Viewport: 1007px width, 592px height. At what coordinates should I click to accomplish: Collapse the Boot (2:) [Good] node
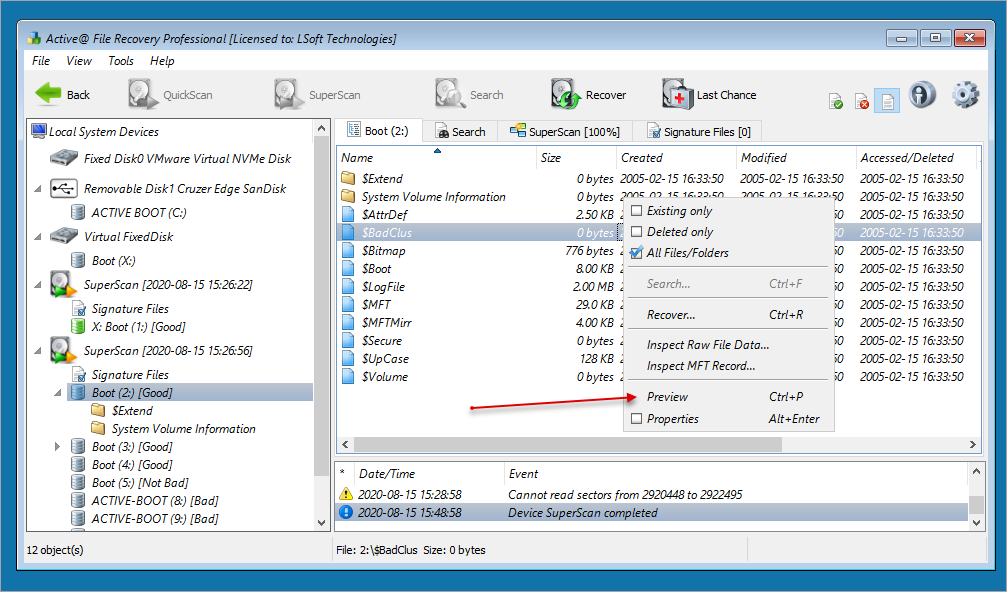click(x=58, y=393)
